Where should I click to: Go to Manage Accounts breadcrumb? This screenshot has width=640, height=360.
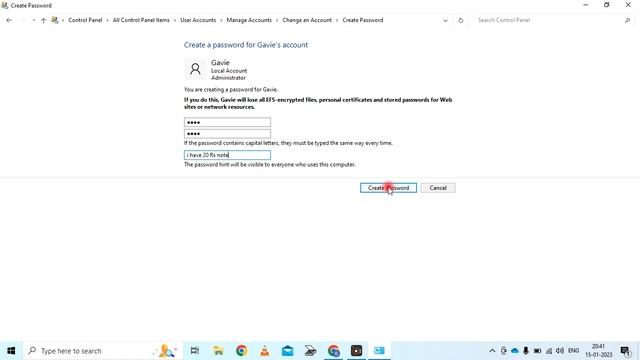[x=249, y=20]
